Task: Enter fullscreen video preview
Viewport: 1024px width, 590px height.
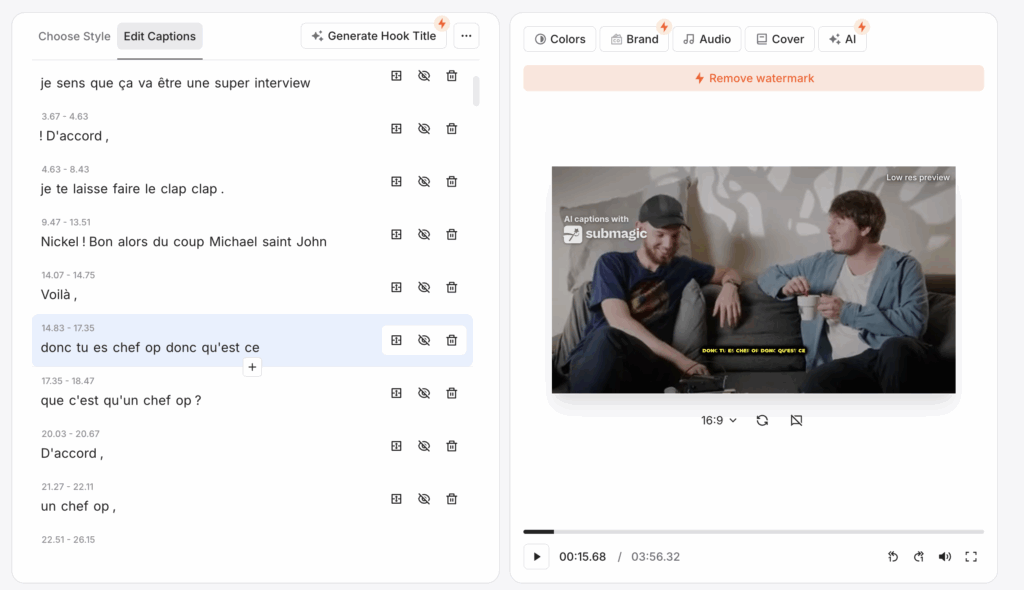Action: [971, 557]
